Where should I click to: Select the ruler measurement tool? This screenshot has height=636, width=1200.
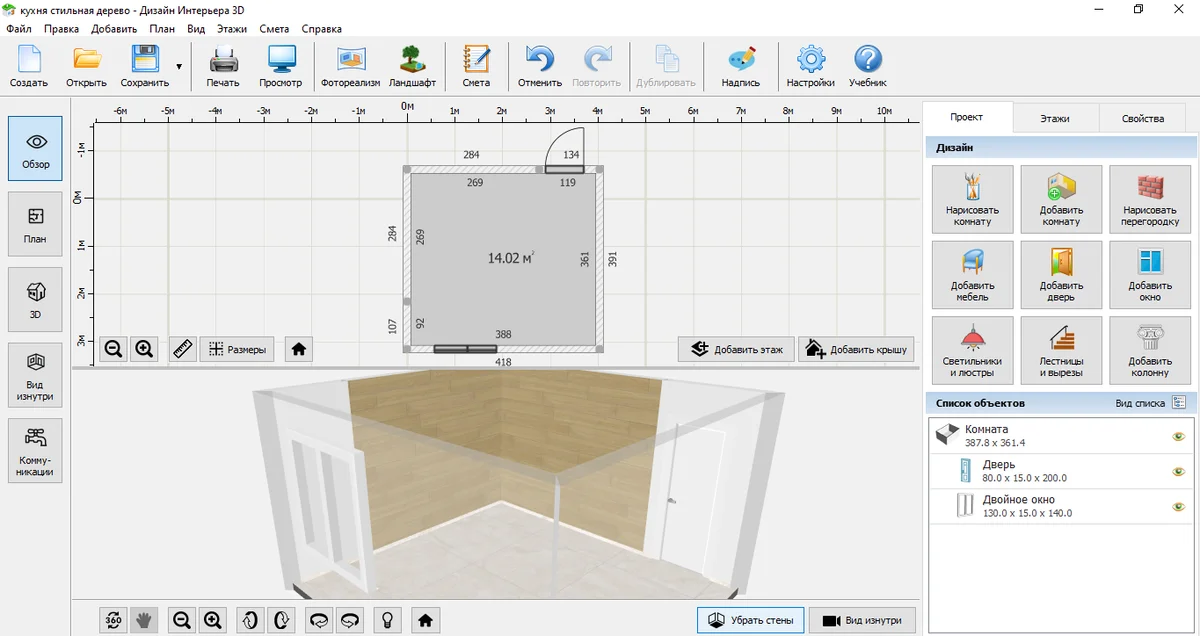[x=182, y=349]
